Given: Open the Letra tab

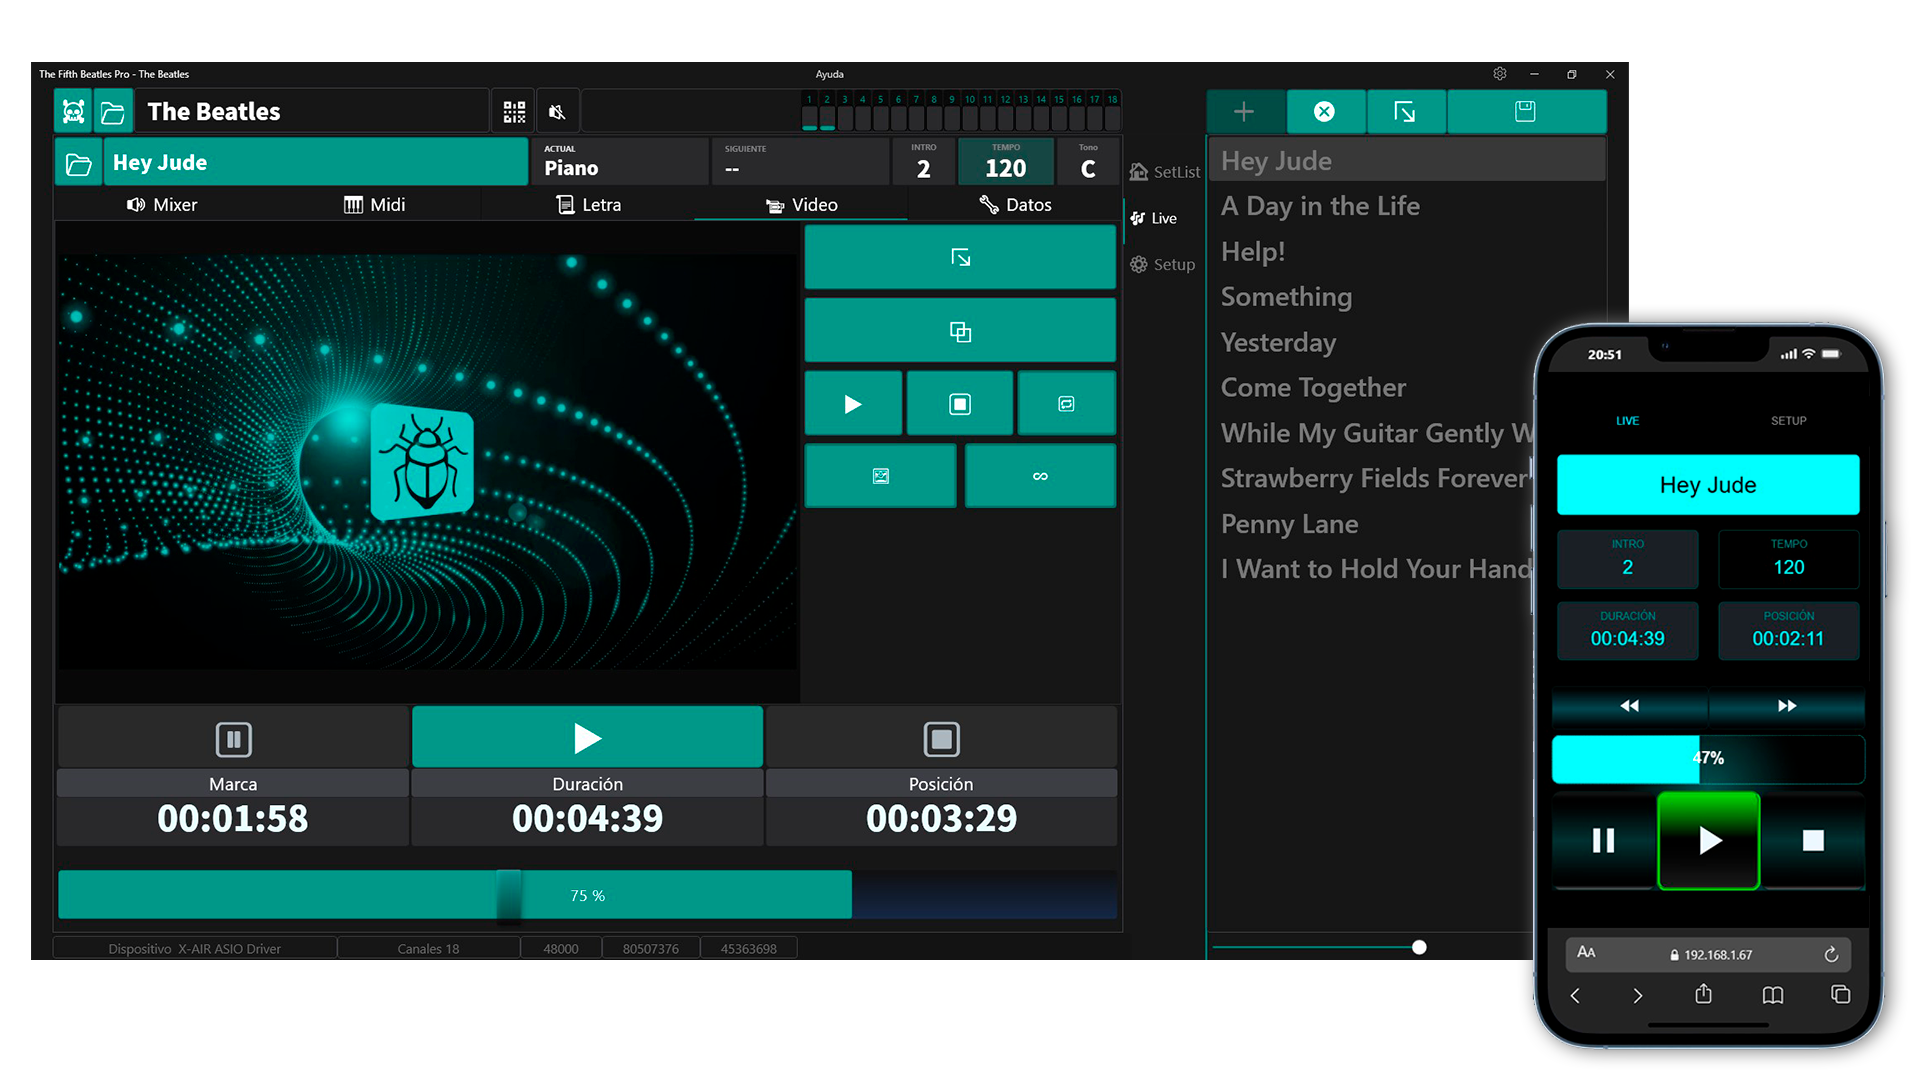Looking at the screenshot, I should click(589, 205).
